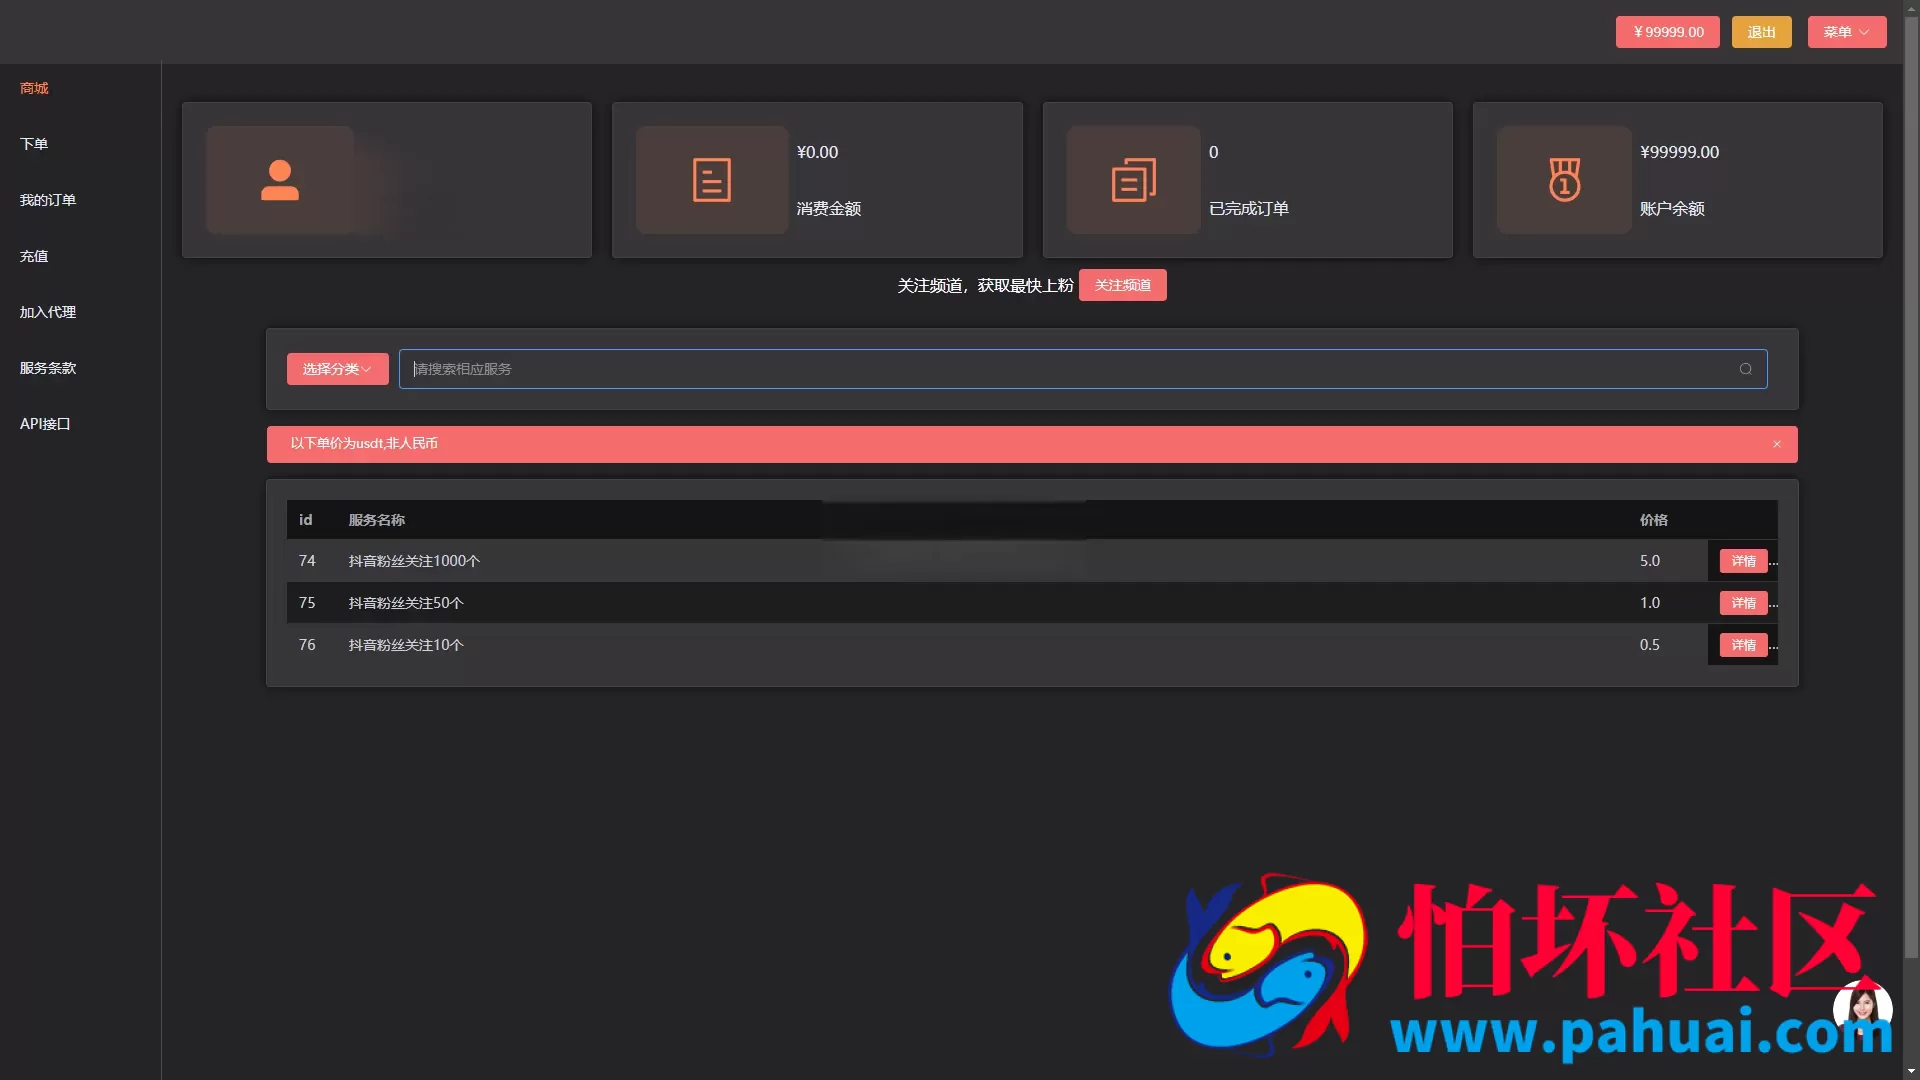Screen dimensions: 1920x1080
Task: Open the 充值 recharge page
Action: click(x=34, y=256)
